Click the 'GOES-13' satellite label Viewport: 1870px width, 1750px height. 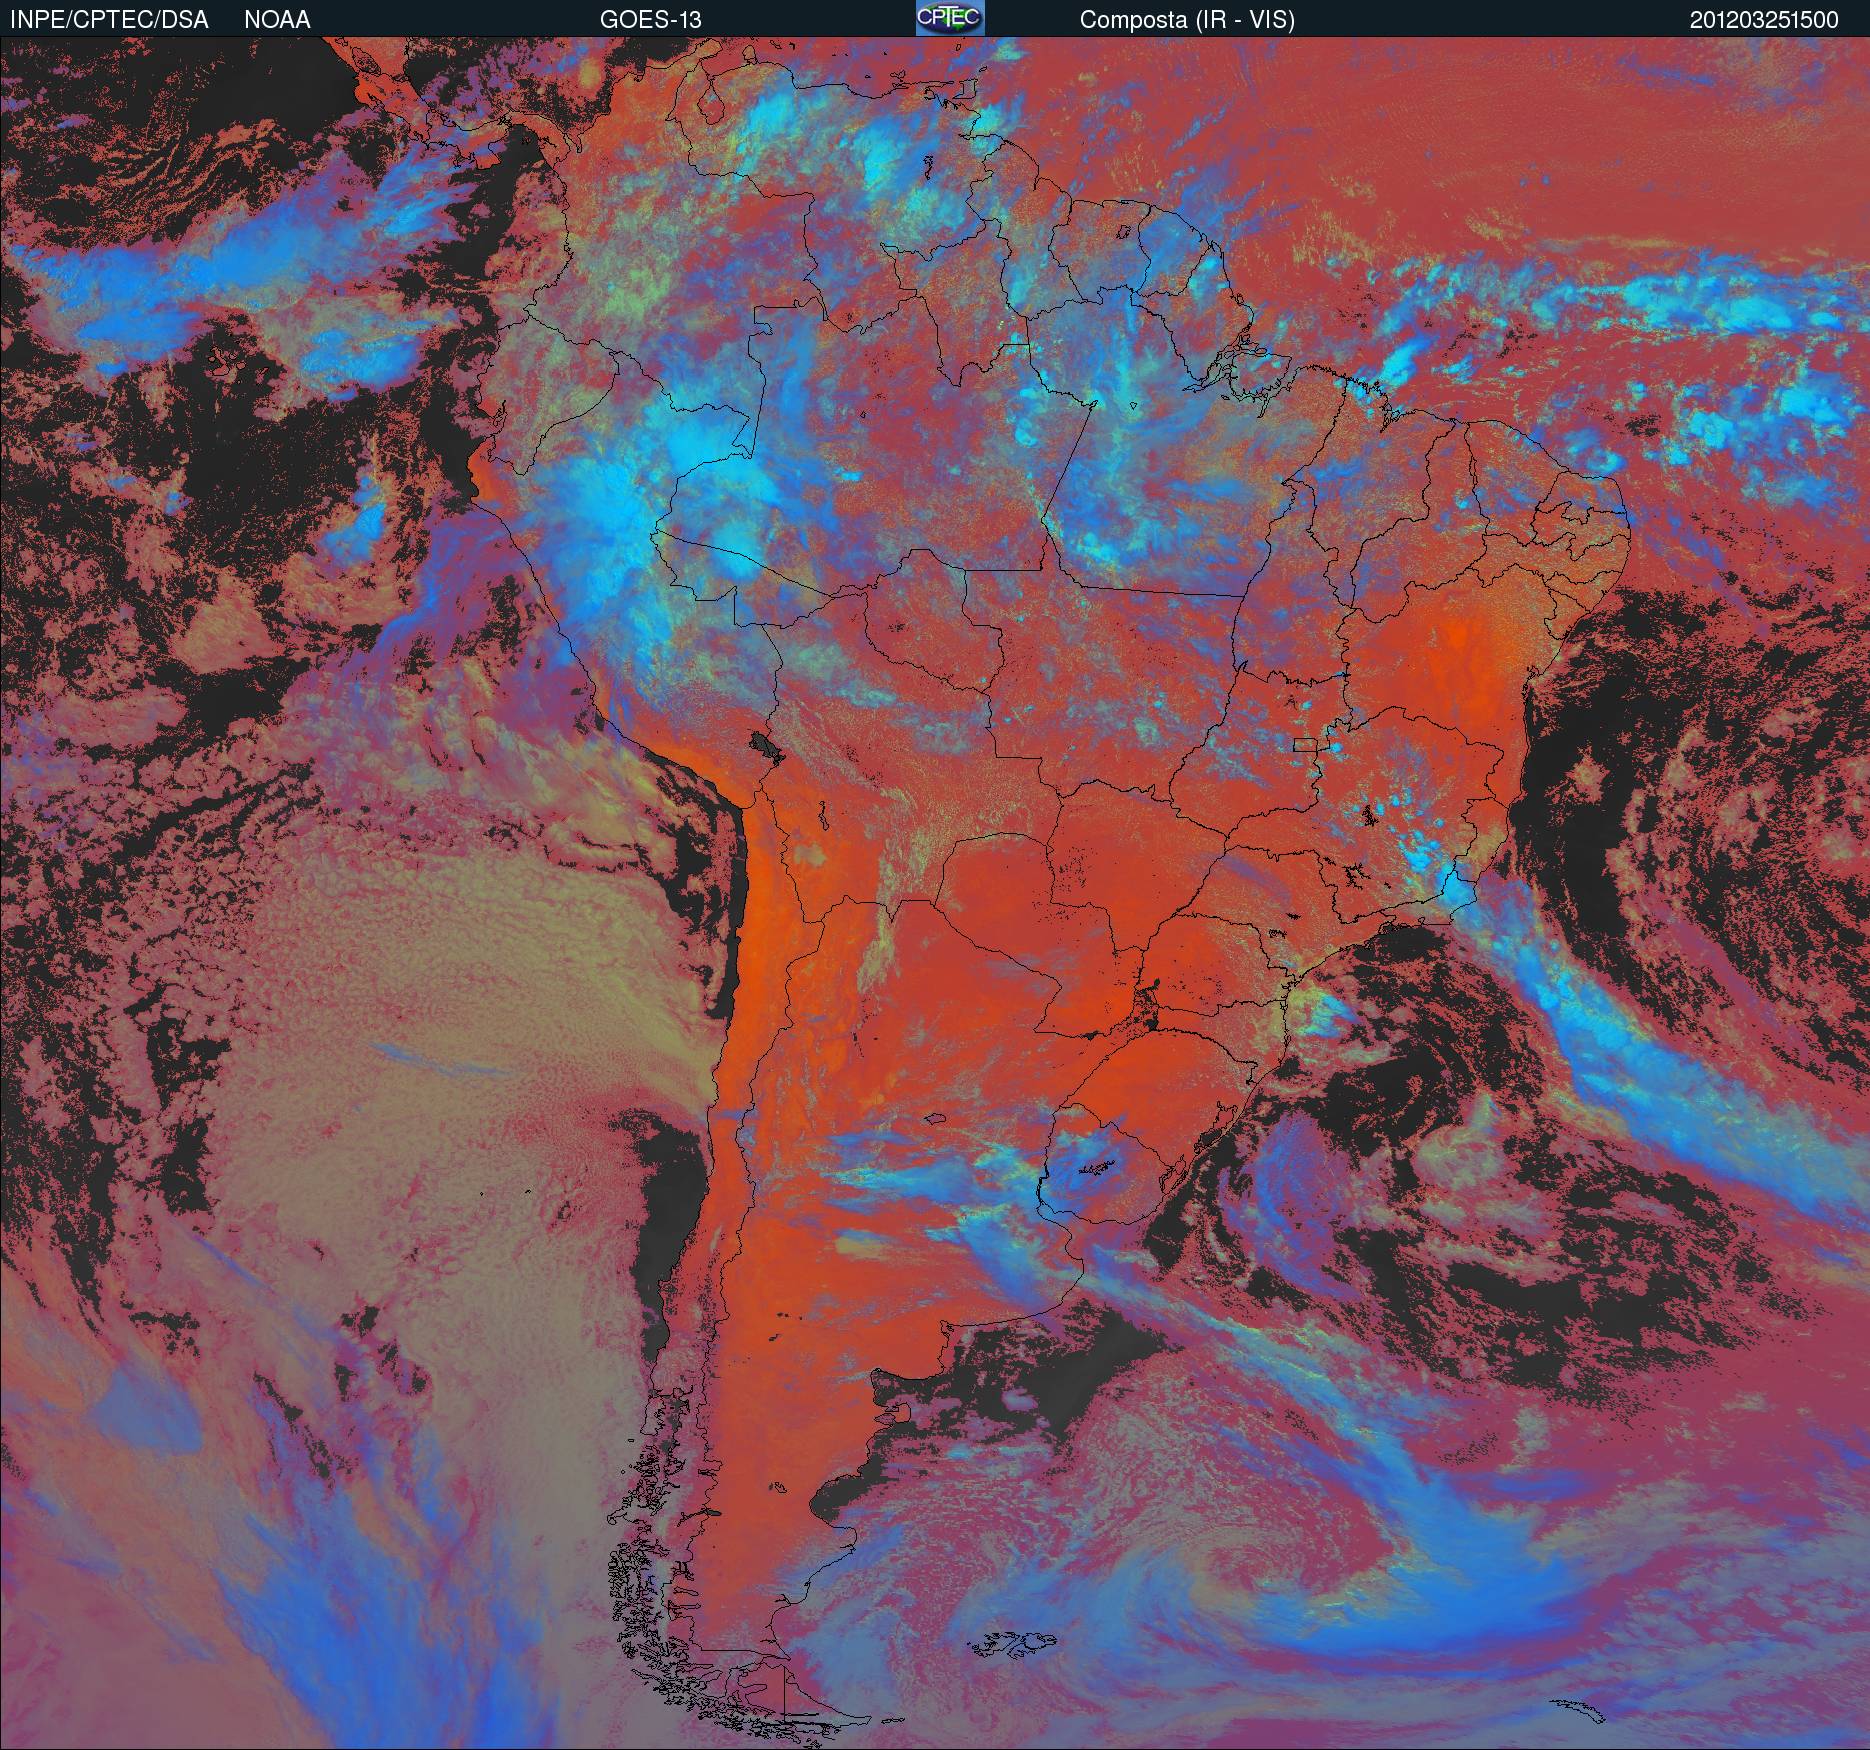pos(650,20)
